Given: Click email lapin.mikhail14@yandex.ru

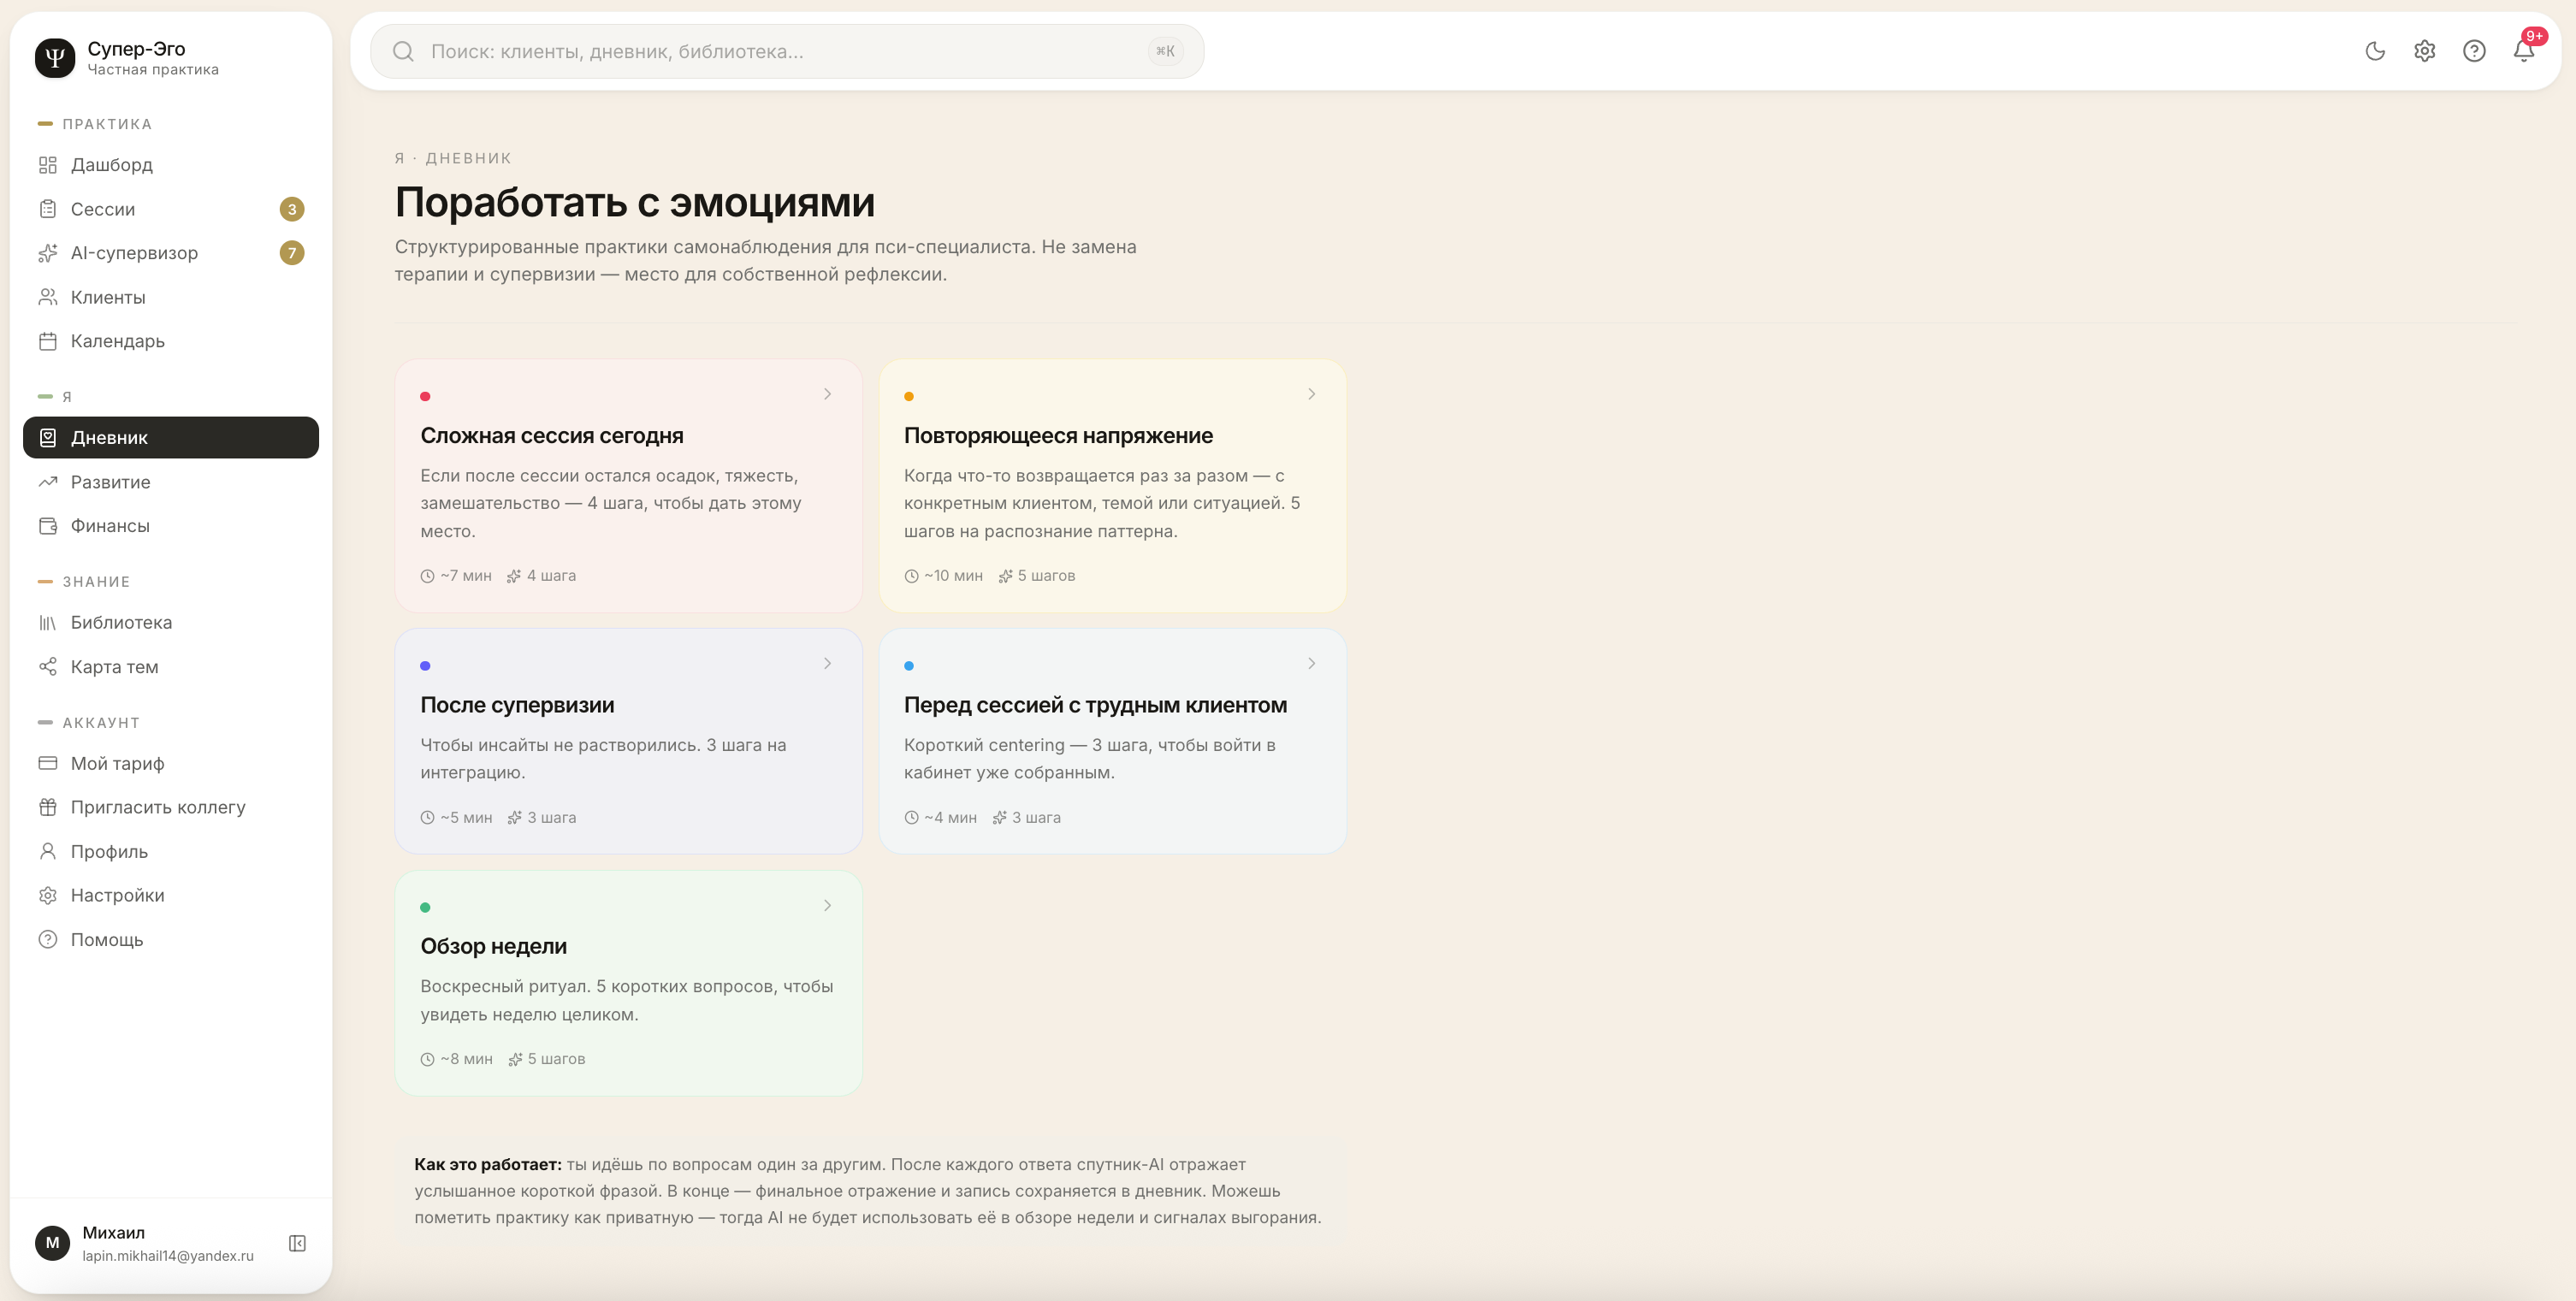Looking at the screenshot, I should pos(168,1256).
